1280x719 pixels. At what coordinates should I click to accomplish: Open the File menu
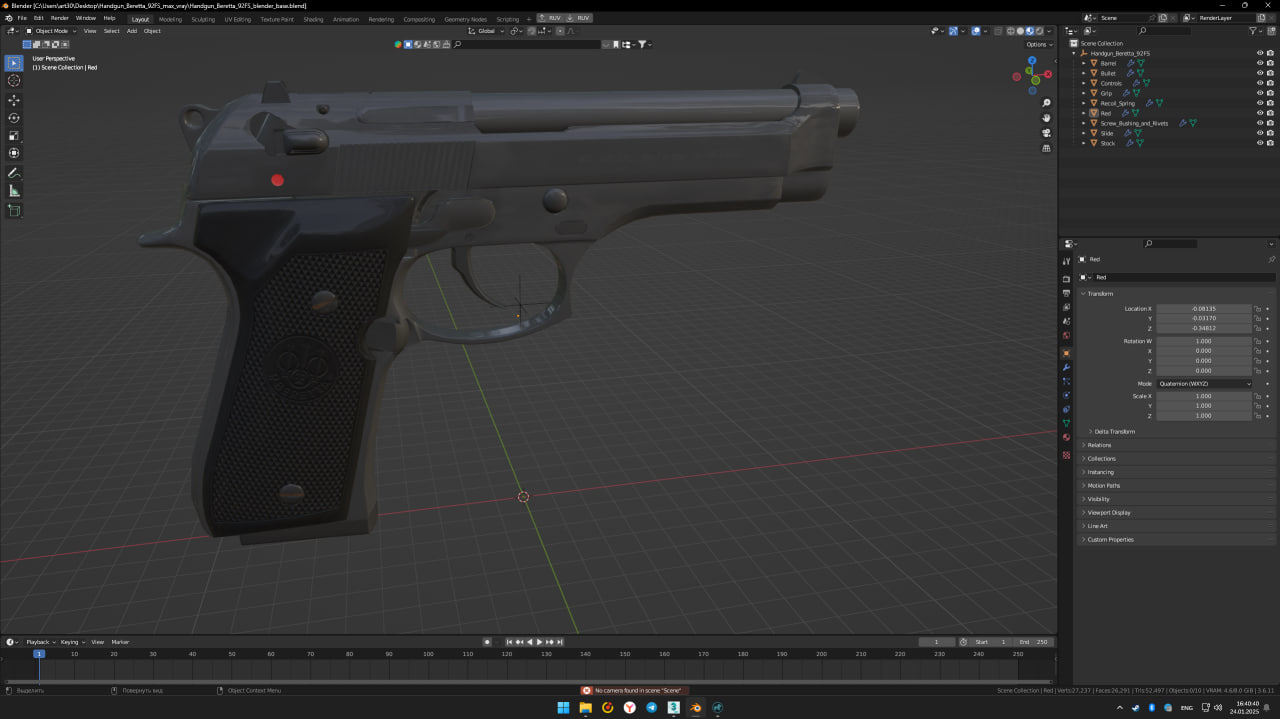pos(21,18)
